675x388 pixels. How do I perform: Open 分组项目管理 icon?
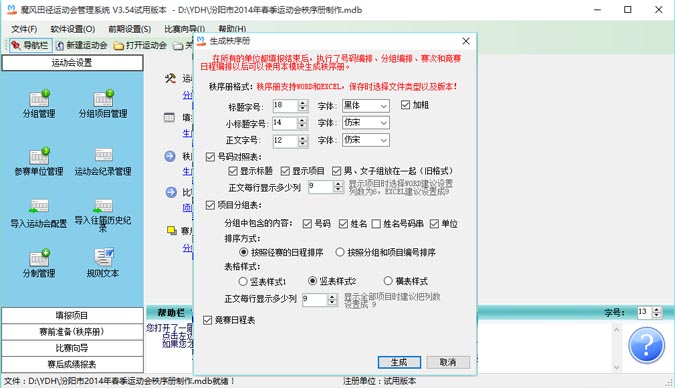point(103,105)
